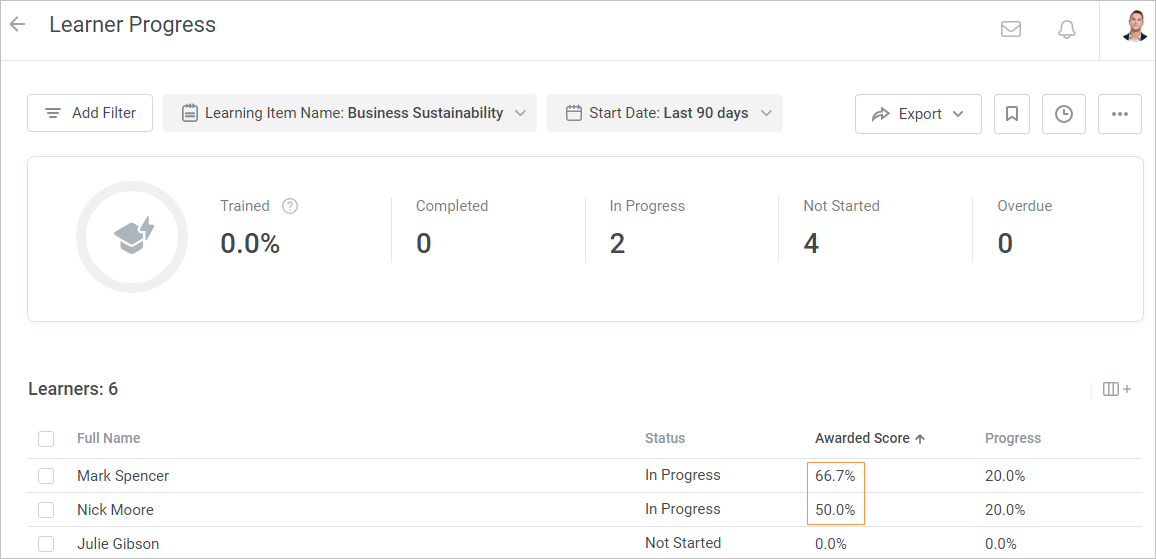Screen dimensions: 1156x559
Task: Open the three-dots more options menu
Action: point(1120,114)
